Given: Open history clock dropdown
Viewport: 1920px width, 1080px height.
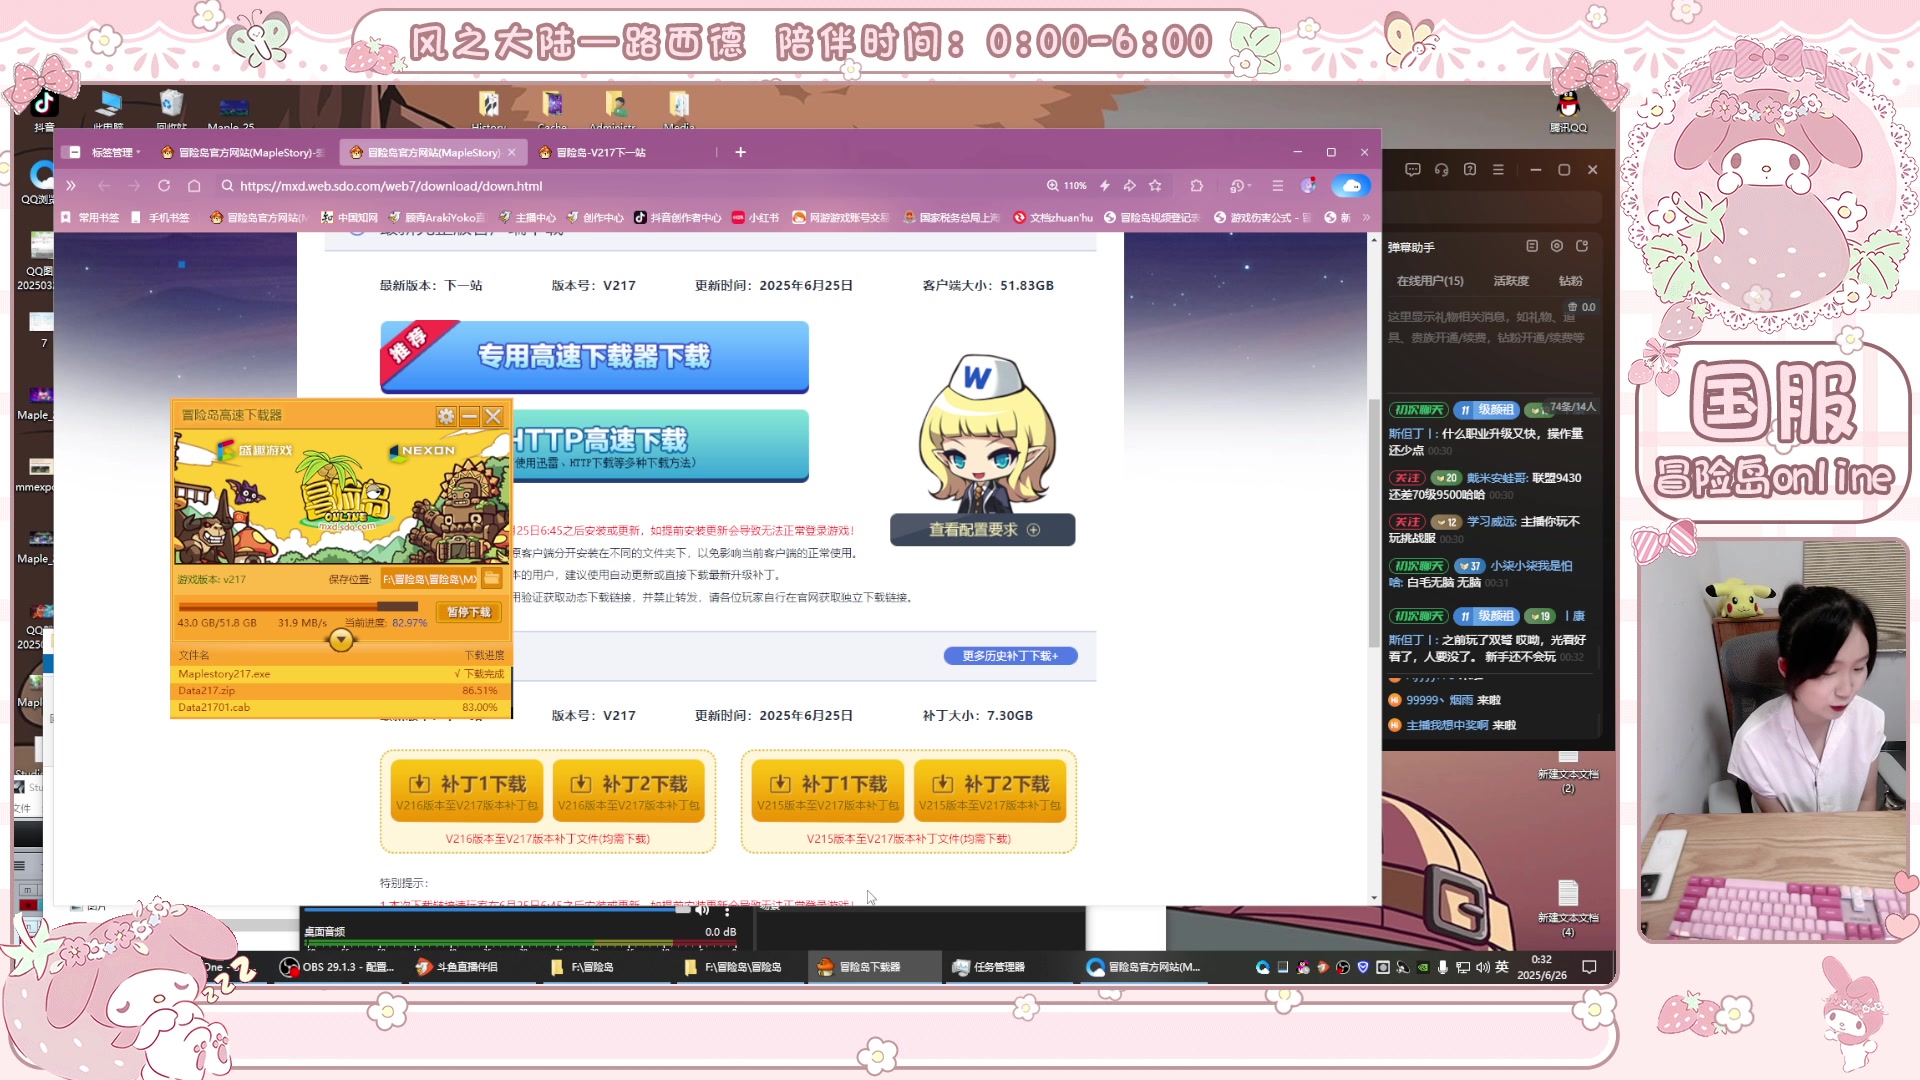Looking at the screenshot, I should [1240, 186].
